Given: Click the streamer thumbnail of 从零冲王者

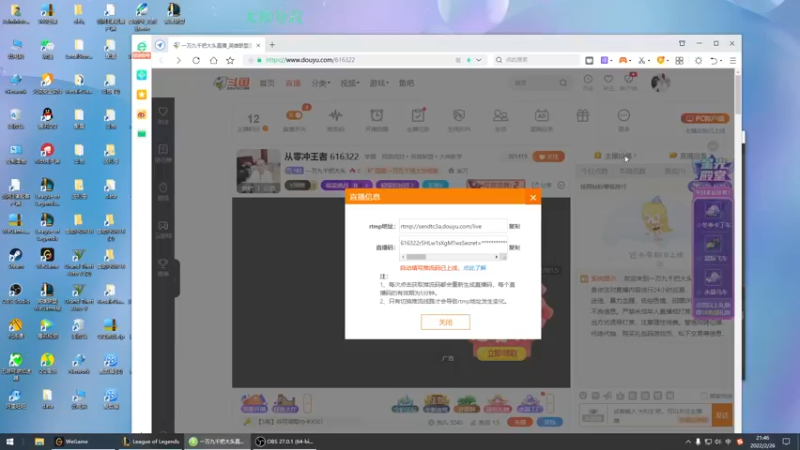Looking at the screenshot, I should click(x=258, y=171).
